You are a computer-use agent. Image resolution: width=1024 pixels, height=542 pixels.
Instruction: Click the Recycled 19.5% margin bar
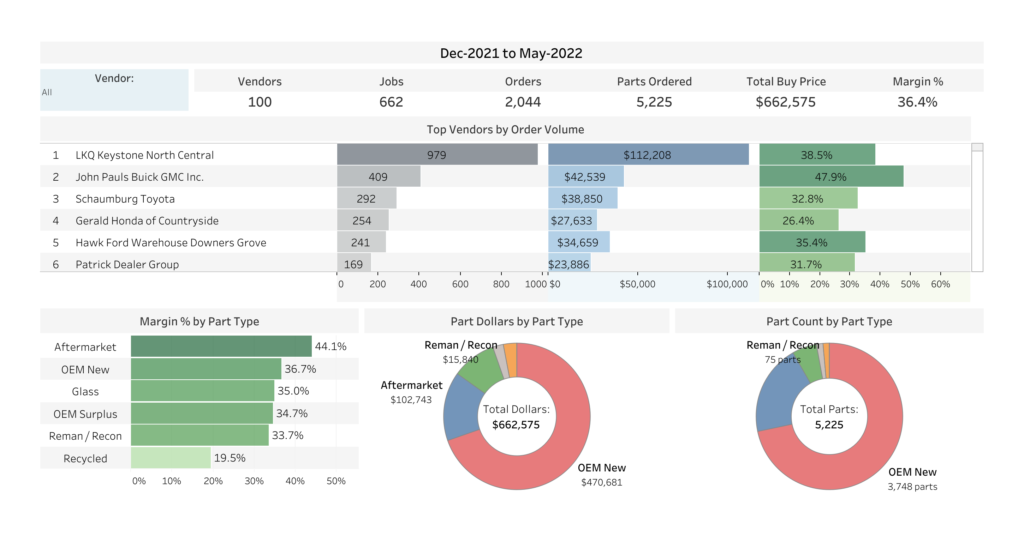(x=171, y=458)
